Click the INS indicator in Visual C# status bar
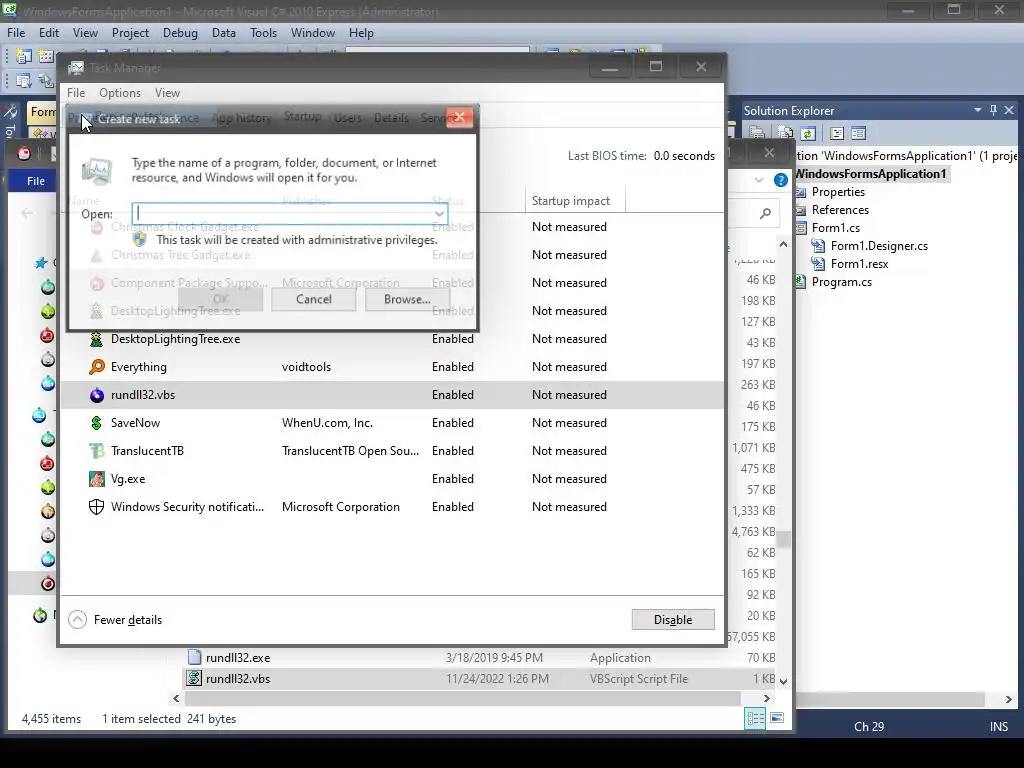Image resolution: width=1024 pixels, height=768 pixels. point(999,726)
